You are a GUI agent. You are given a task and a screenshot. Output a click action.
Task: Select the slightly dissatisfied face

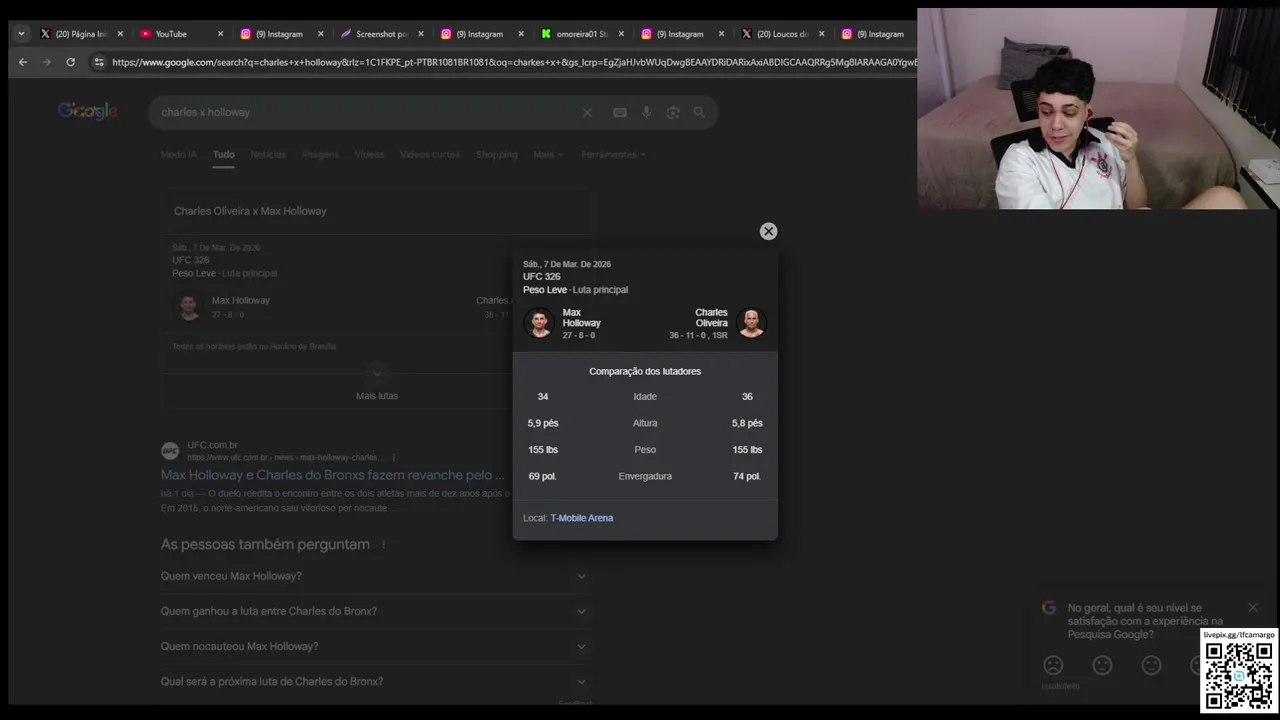(x=1102, y=665)
